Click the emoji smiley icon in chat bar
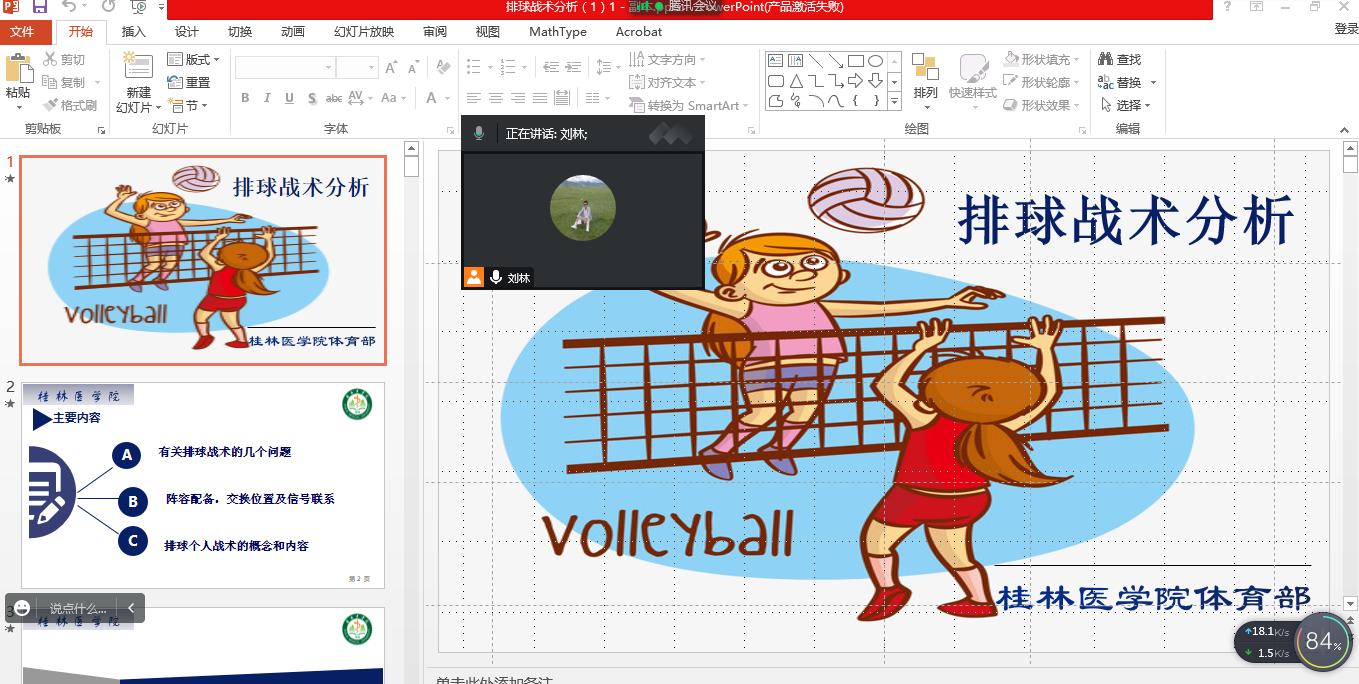1359x684 pixels. coord(22,608)
